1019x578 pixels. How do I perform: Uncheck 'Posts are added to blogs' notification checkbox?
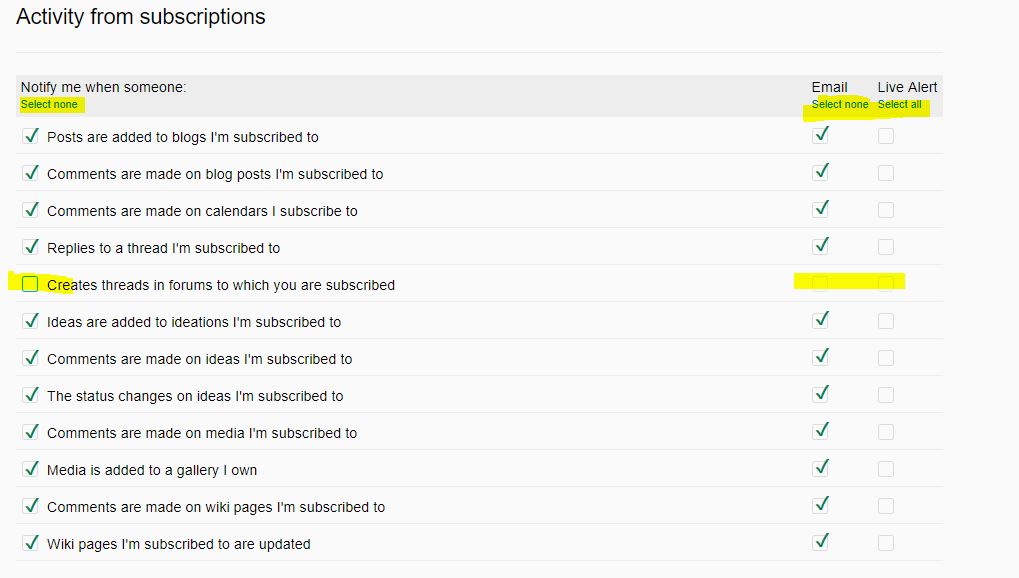tap(30, 136)
